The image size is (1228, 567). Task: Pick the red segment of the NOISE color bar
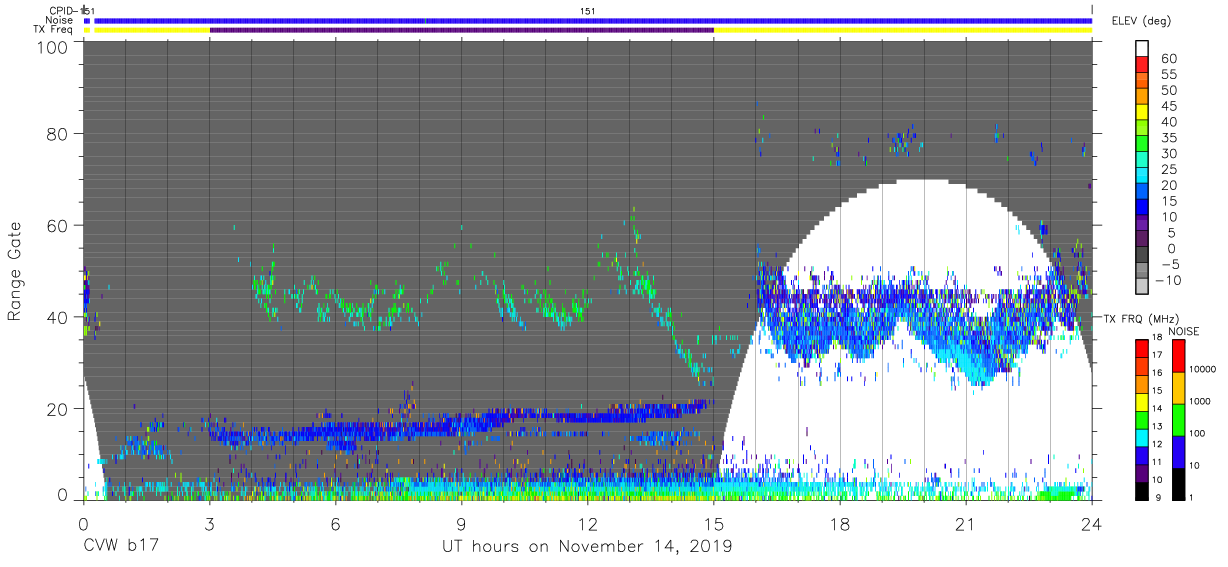tap(1179, 356)
